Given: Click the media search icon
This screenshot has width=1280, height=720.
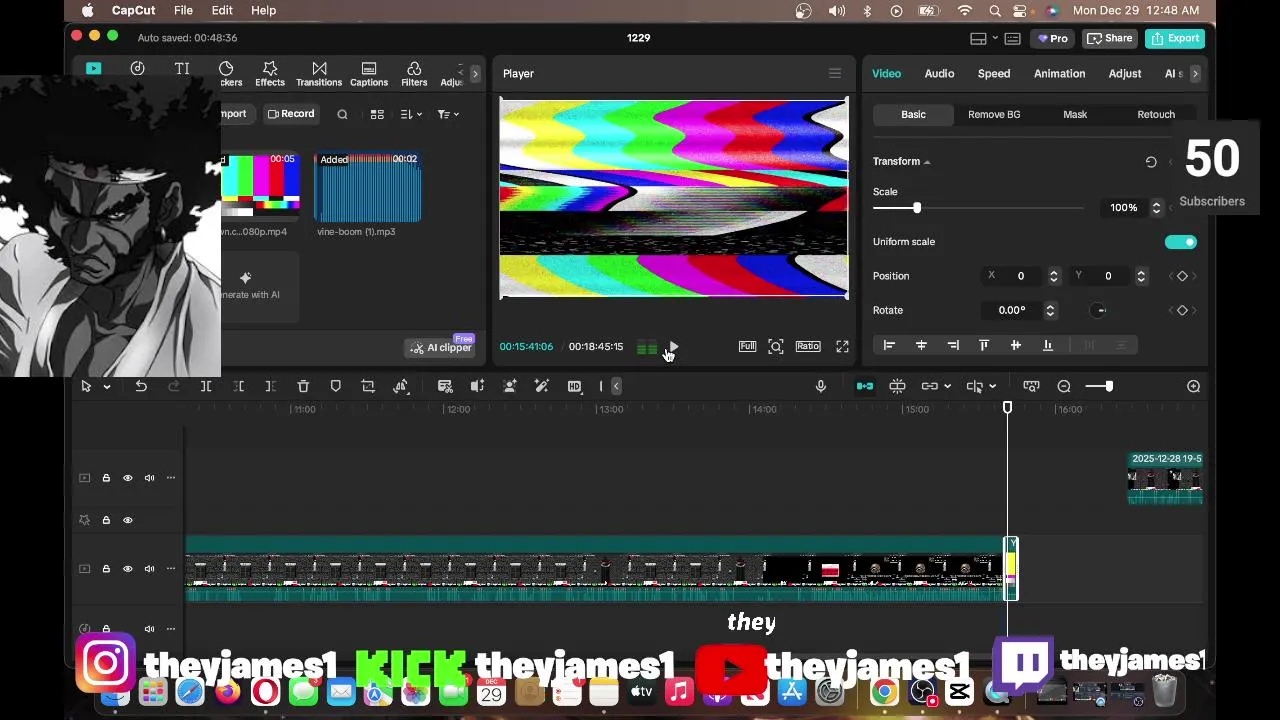Looking at the screenshot, I should click(342, 115).
